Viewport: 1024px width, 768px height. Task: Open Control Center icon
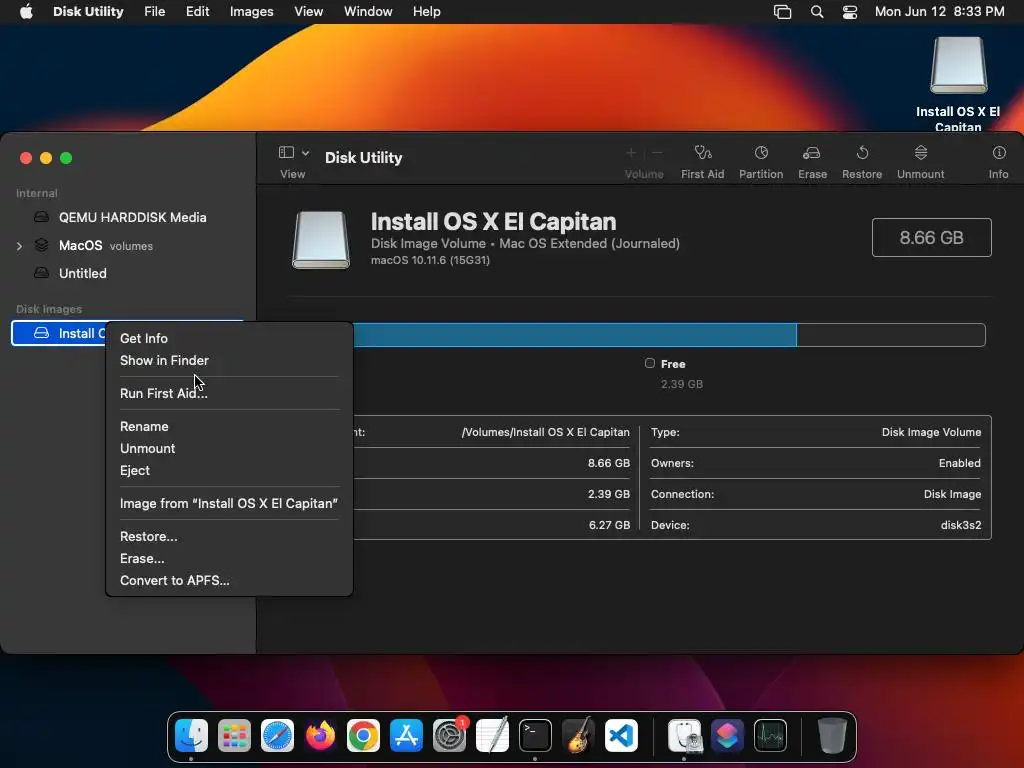point(850,12)
